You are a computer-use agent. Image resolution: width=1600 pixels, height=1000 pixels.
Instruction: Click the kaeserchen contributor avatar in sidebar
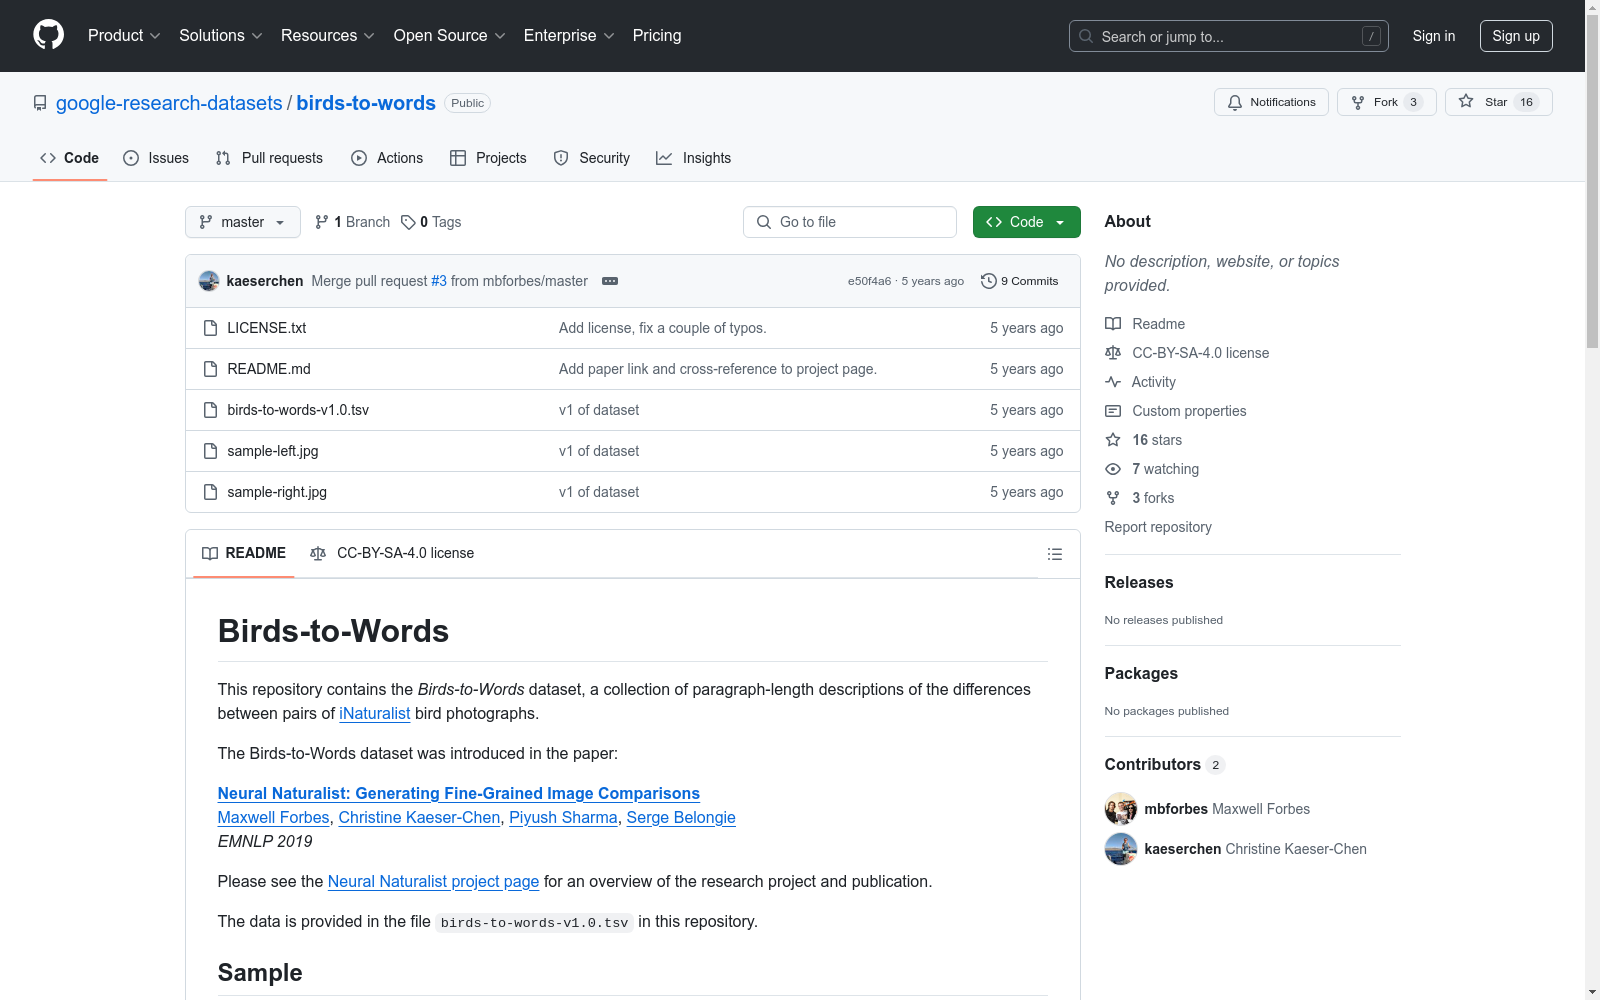click(x=1121, y=849)
